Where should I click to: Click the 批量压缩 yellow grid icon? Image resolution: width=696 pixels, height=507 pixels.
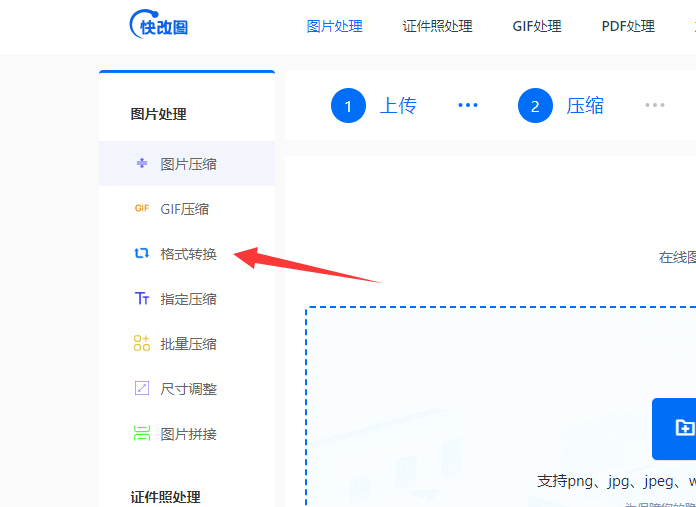pyautogui.click(x=142, y=343)
